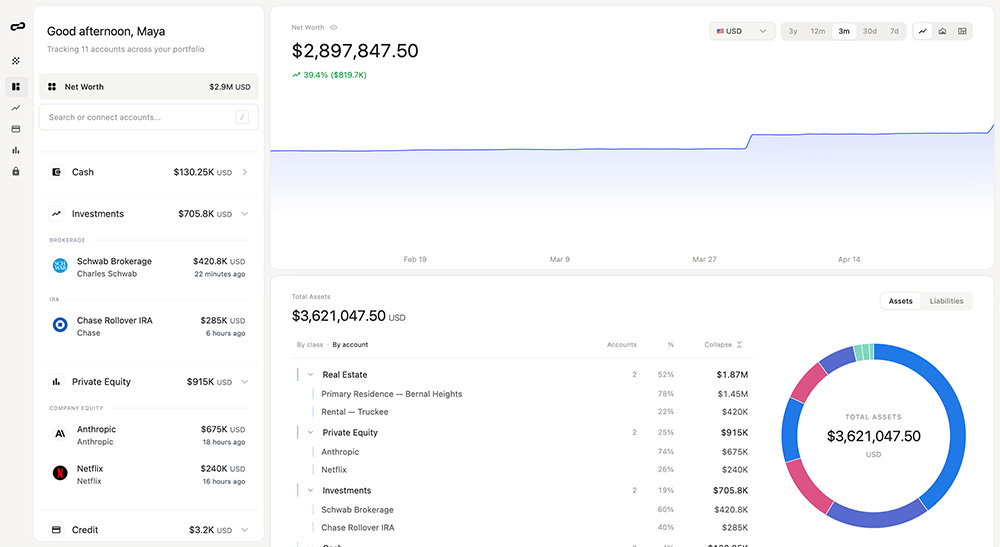The height and width of the screenshot is (547, 1000).
Task: Click the infinity logo at top left
Action: click(18, 26)
